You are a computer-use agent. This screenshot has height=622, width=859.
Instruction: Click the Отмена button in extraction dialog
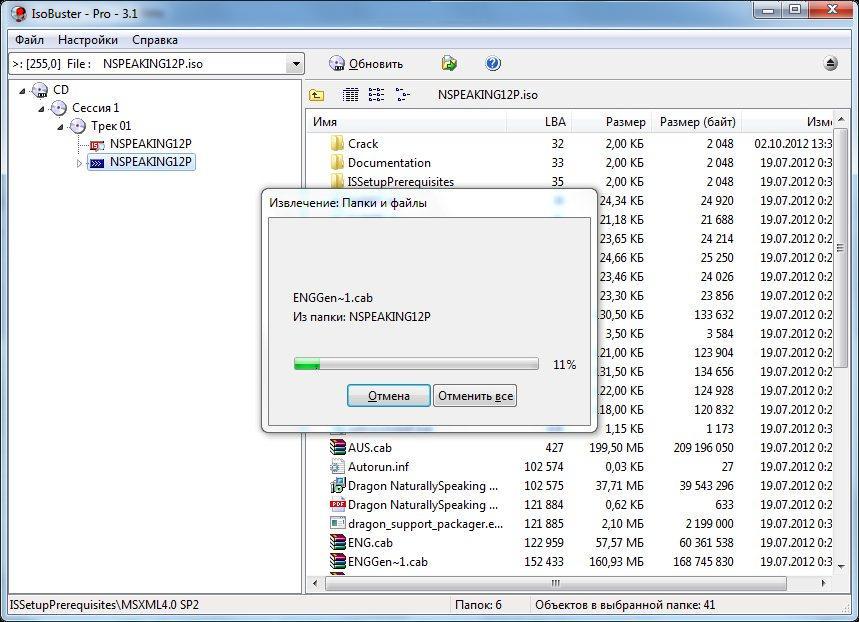coord(388,396)
